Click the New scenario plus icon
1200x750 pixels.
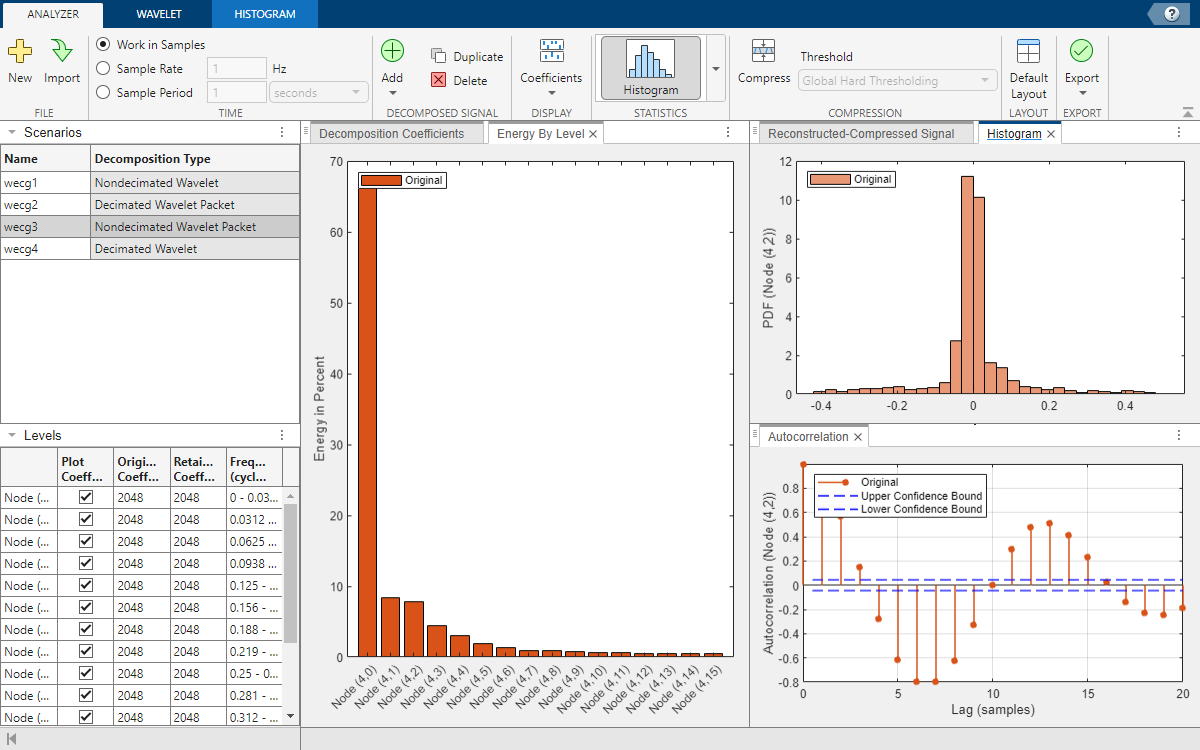pyautogui.click(x=20, y=52)
